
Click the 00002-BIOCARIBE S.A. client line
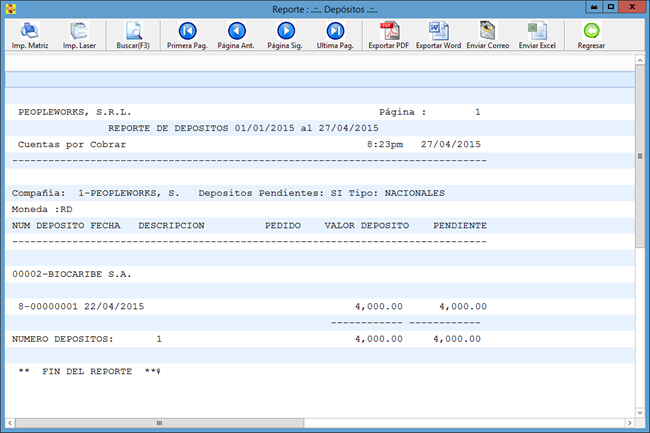[x=72, y=273]
